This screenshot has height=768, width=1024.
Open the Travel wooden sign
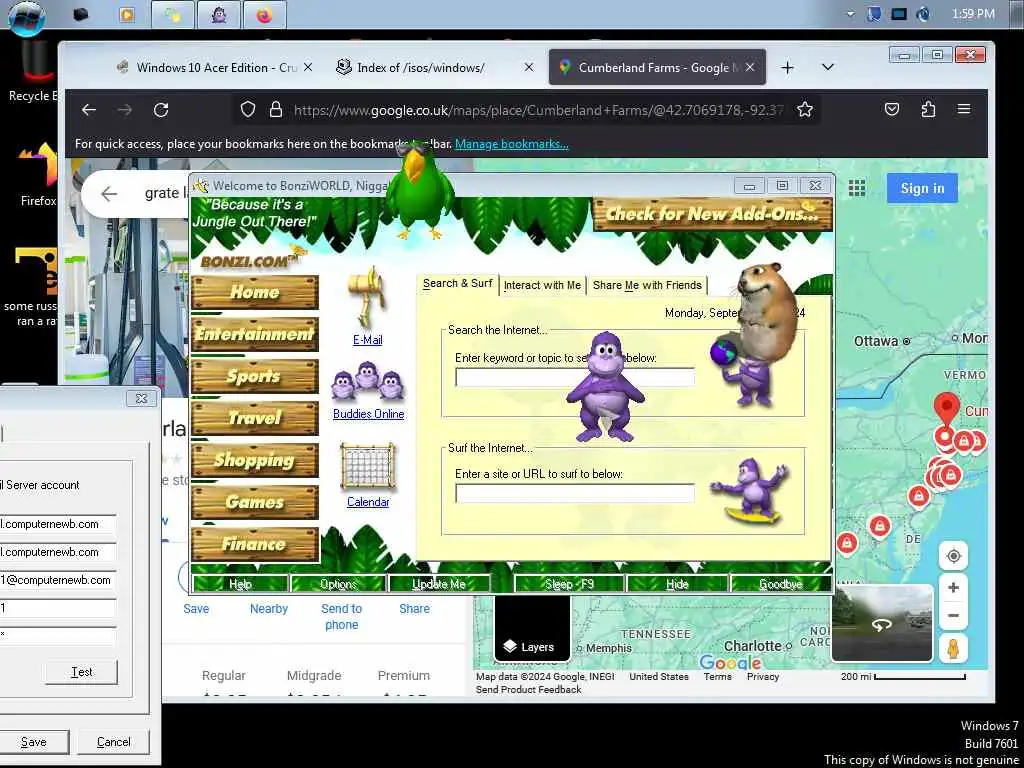point(255,418)
